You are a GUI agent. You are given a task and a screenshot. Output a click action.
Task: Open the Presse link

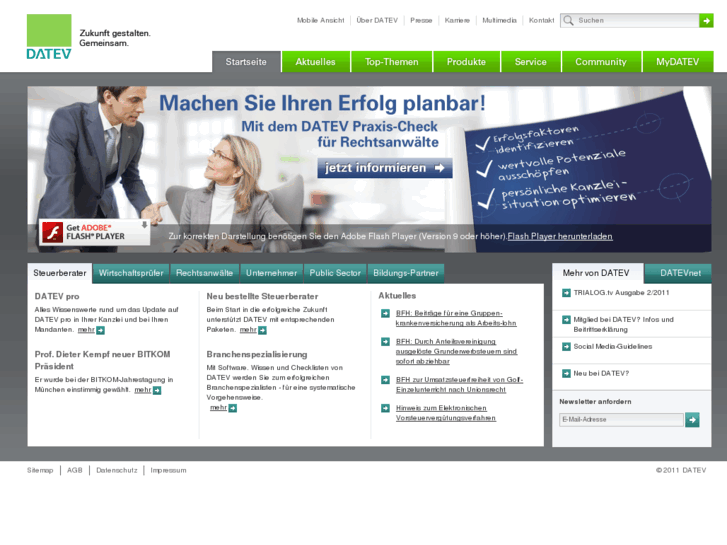click(x=421, y=20)
